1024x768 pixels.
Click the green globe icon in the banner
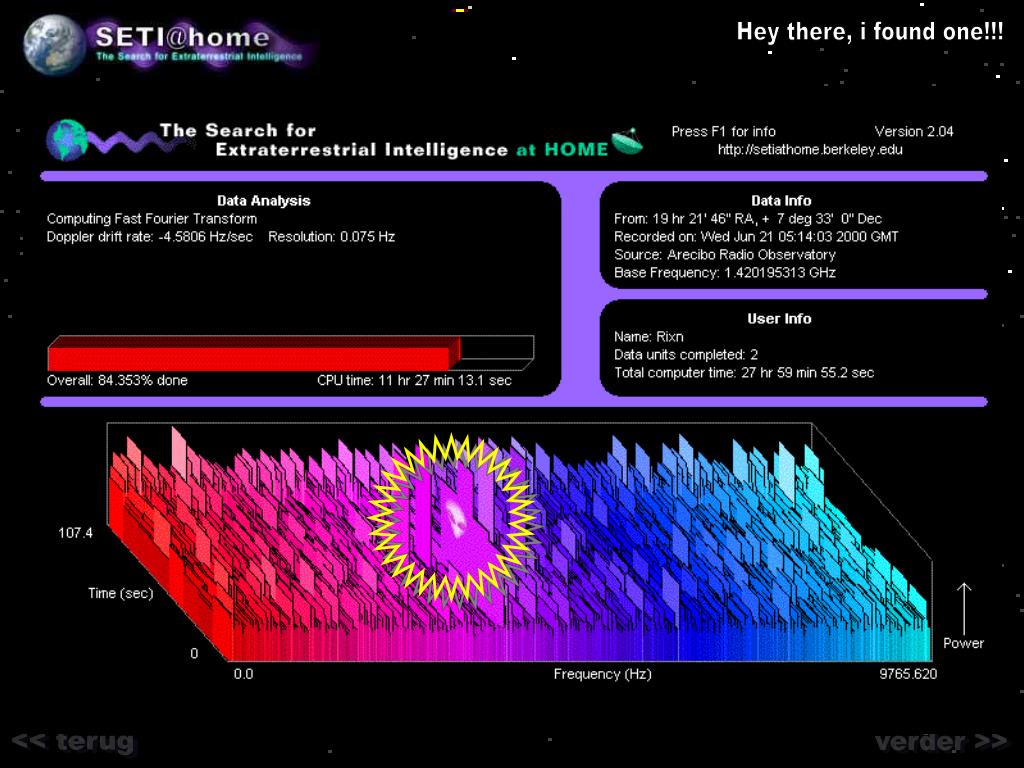pos(67,140)
